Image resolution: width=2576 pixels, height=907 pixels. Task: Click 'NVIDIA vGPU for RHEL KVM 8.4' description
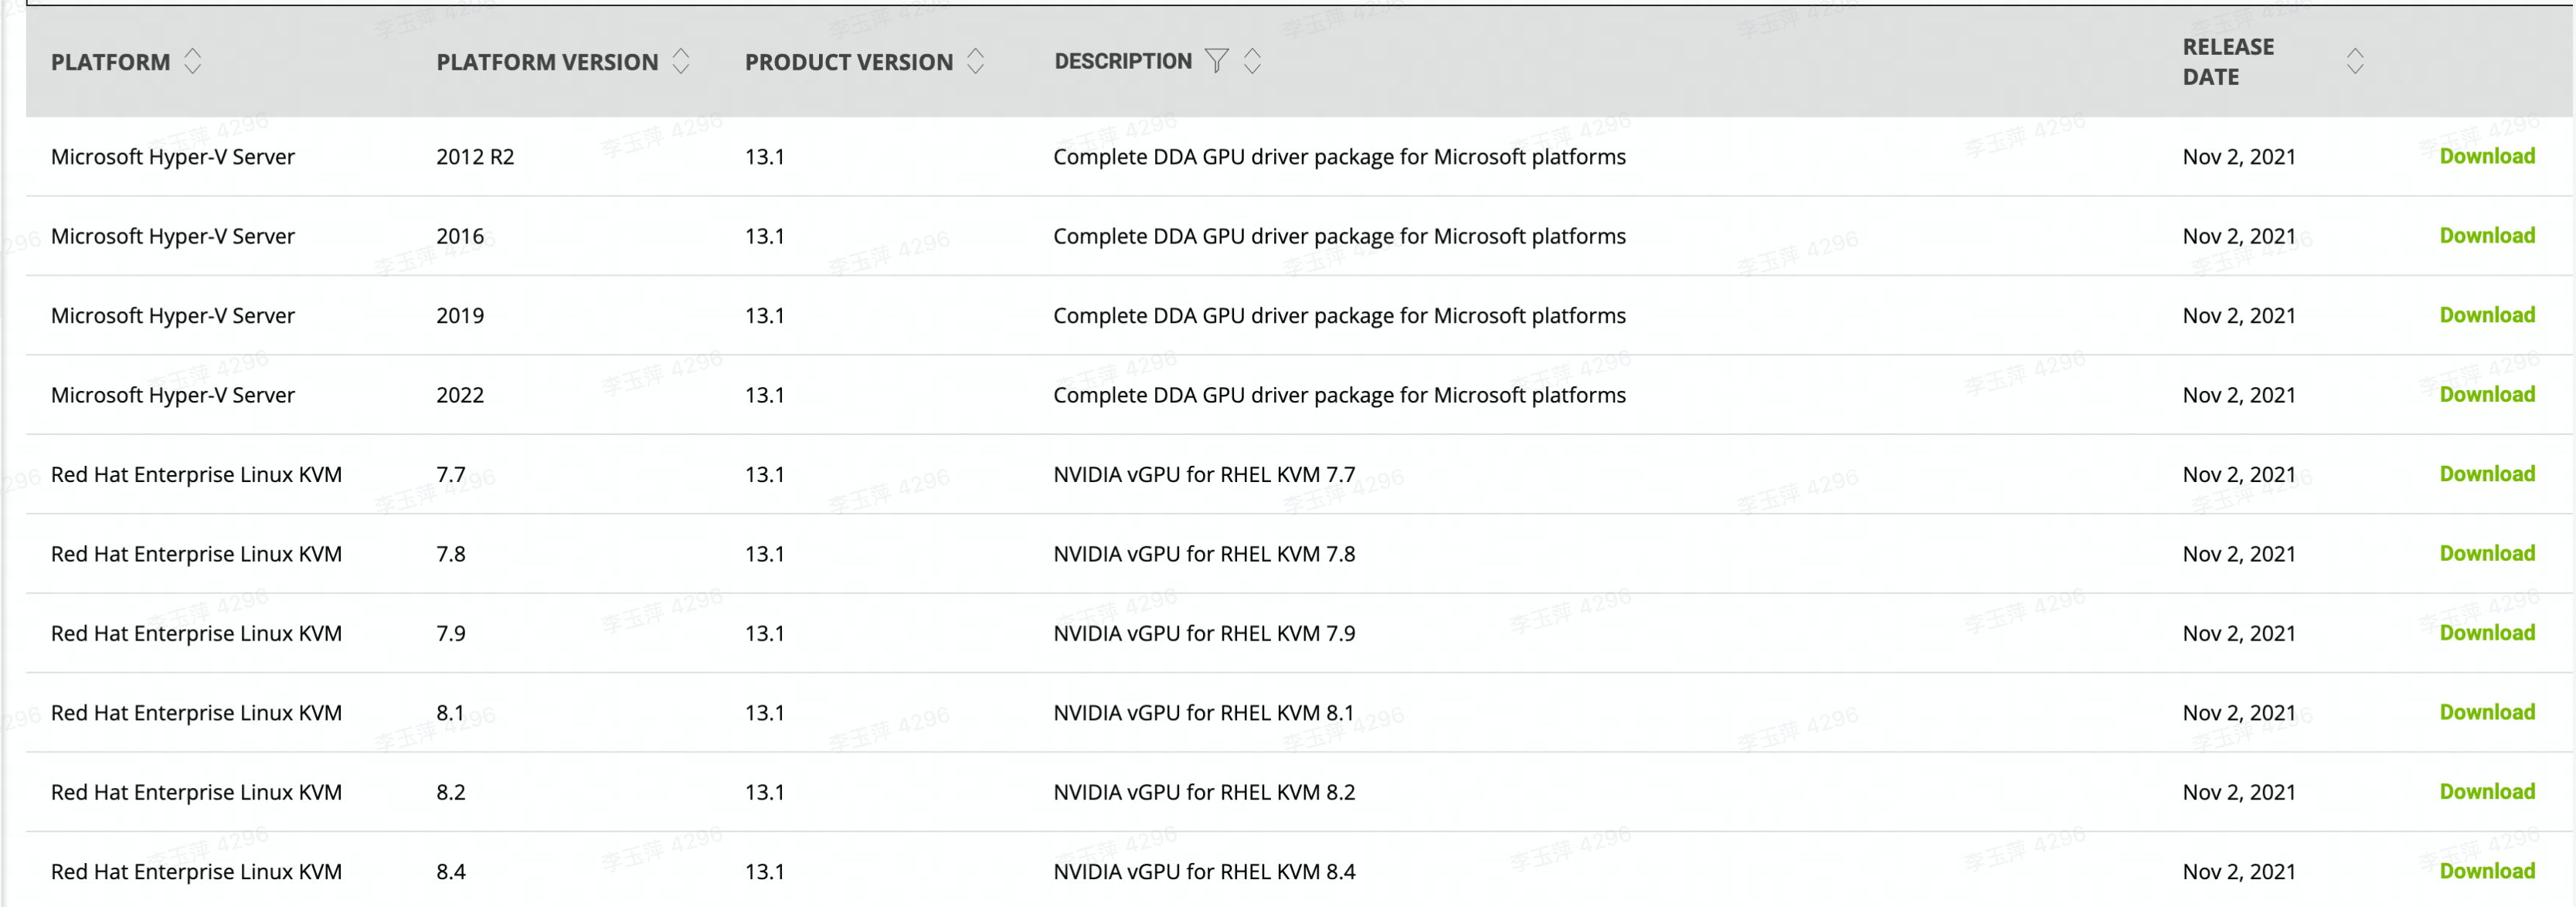tap(1204, 872)
